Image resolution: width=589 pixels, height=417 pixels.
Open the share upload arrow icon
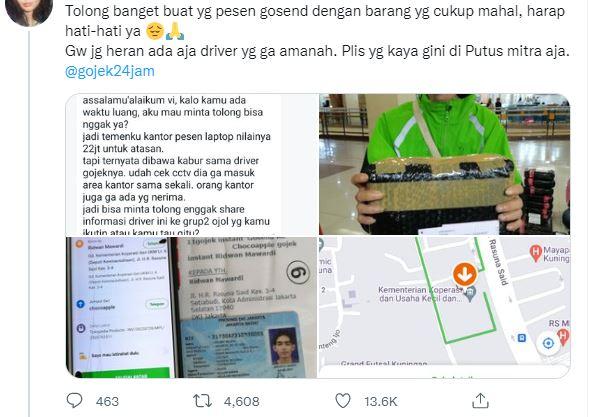[480, 400]
